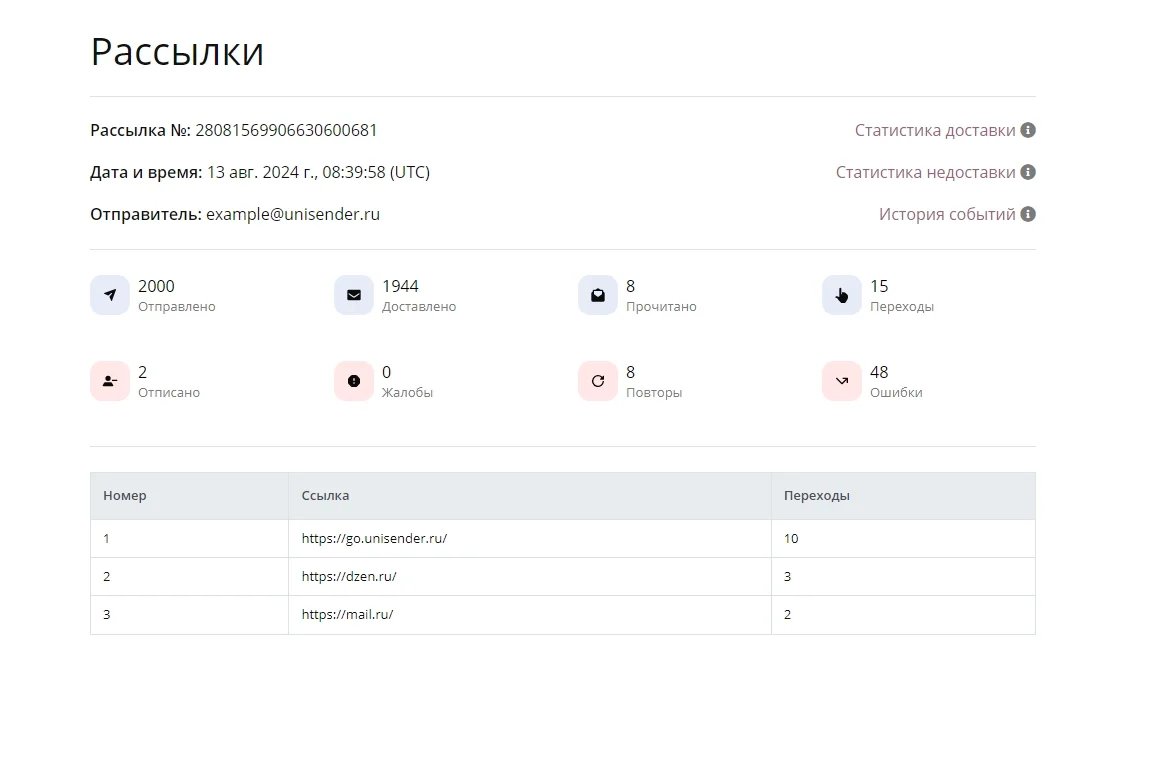Click info icon beside Статистика доставки
The image size is (1155, 759).
1028,130
